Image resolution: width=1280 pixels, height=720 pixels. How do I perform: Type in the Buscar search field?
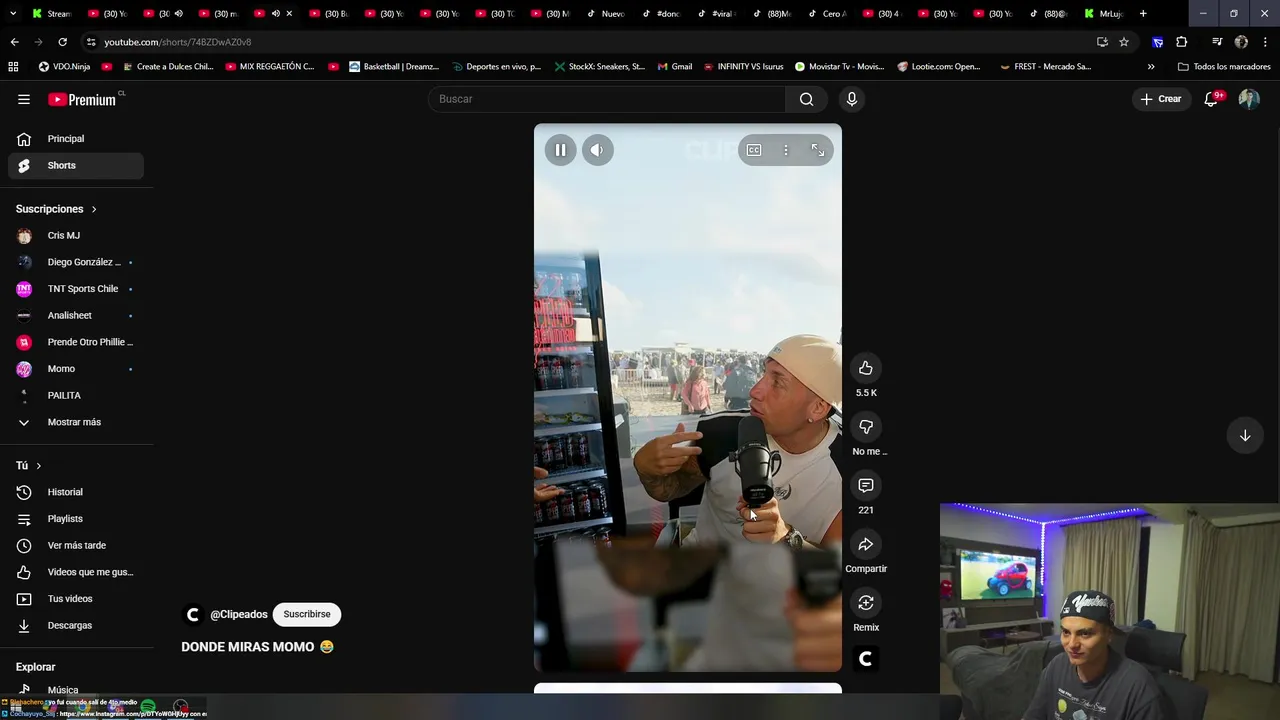coord(607,99)
